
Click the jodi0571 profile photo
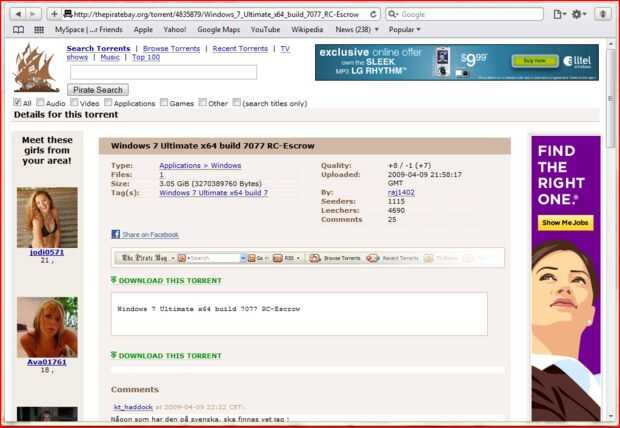(47, 218)
